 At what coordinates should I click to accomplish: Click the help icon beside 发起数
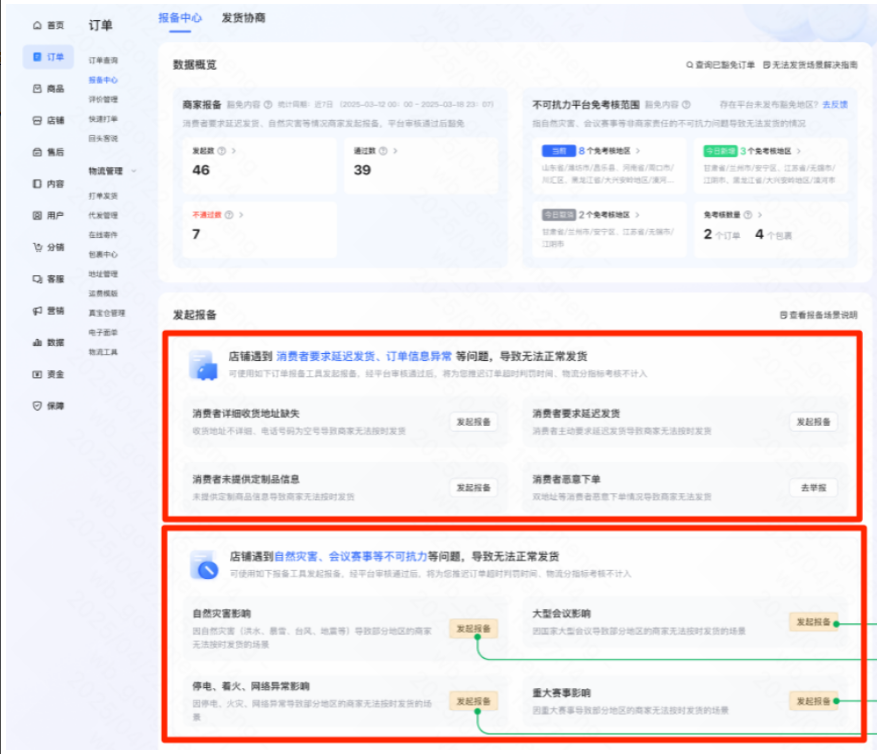tap(221, 151)
